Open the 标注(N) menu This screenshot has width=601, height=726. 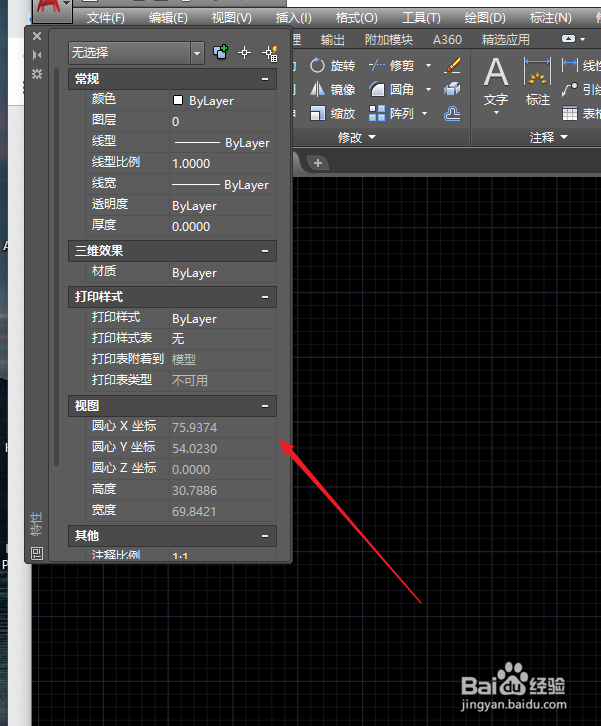[x=551, y=18]
